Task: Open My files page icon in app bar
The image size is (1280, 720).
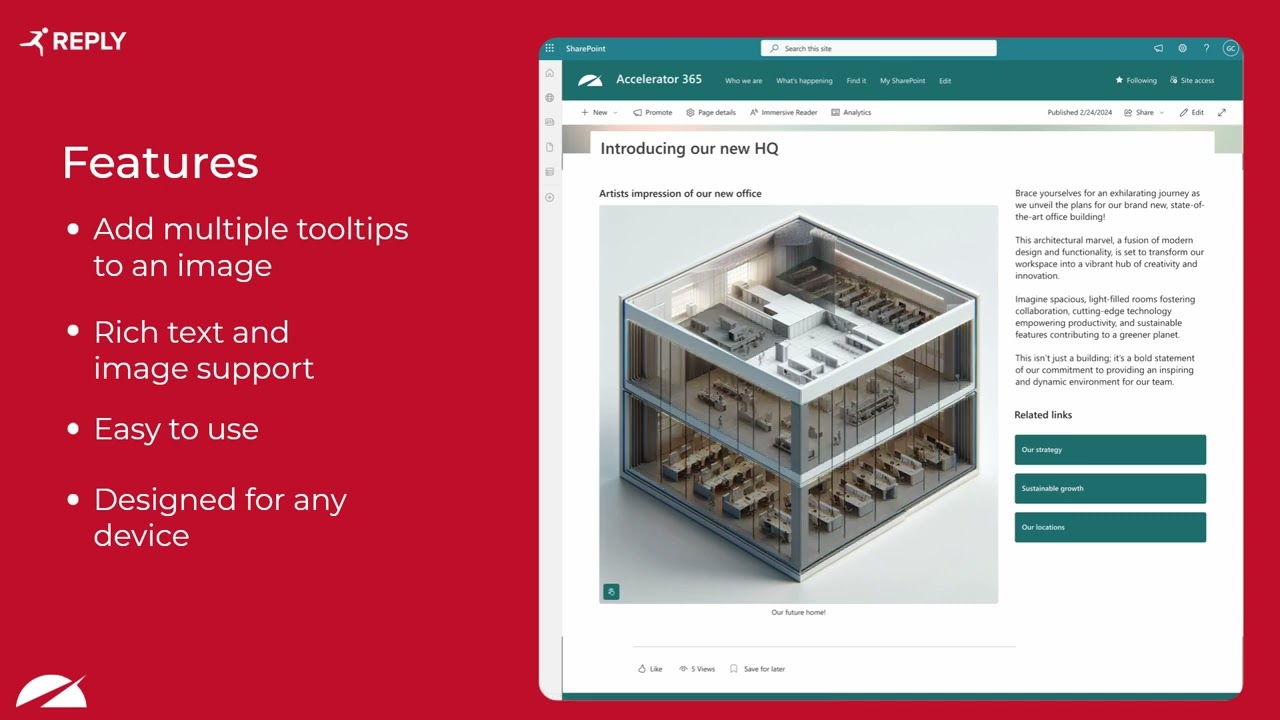Action: coord(549,147)
